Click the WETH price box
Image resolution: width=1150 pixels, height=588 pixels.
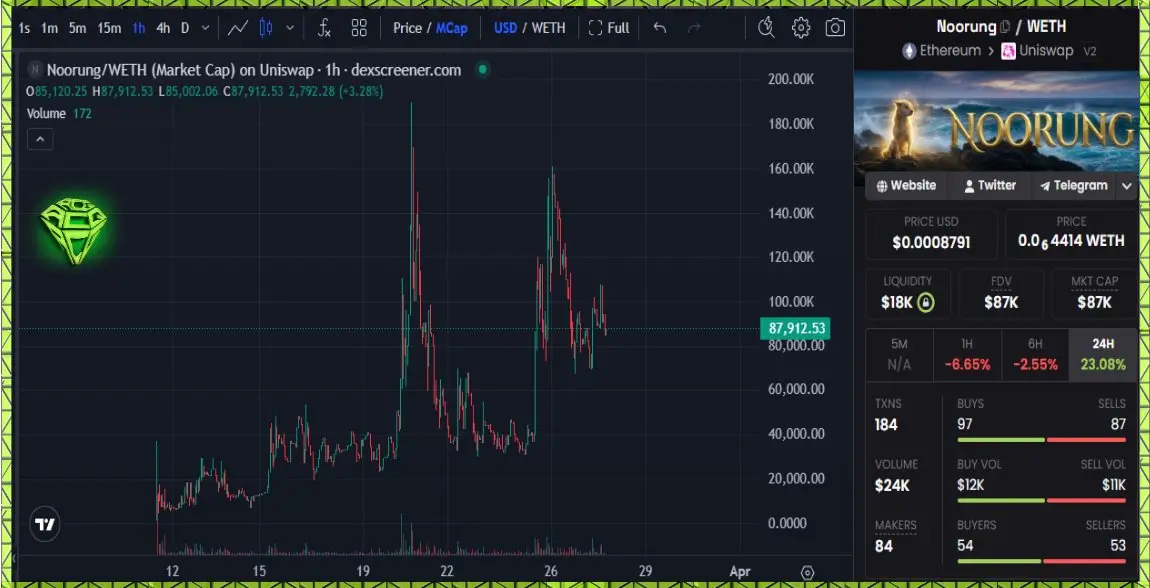pos(1071,234)
